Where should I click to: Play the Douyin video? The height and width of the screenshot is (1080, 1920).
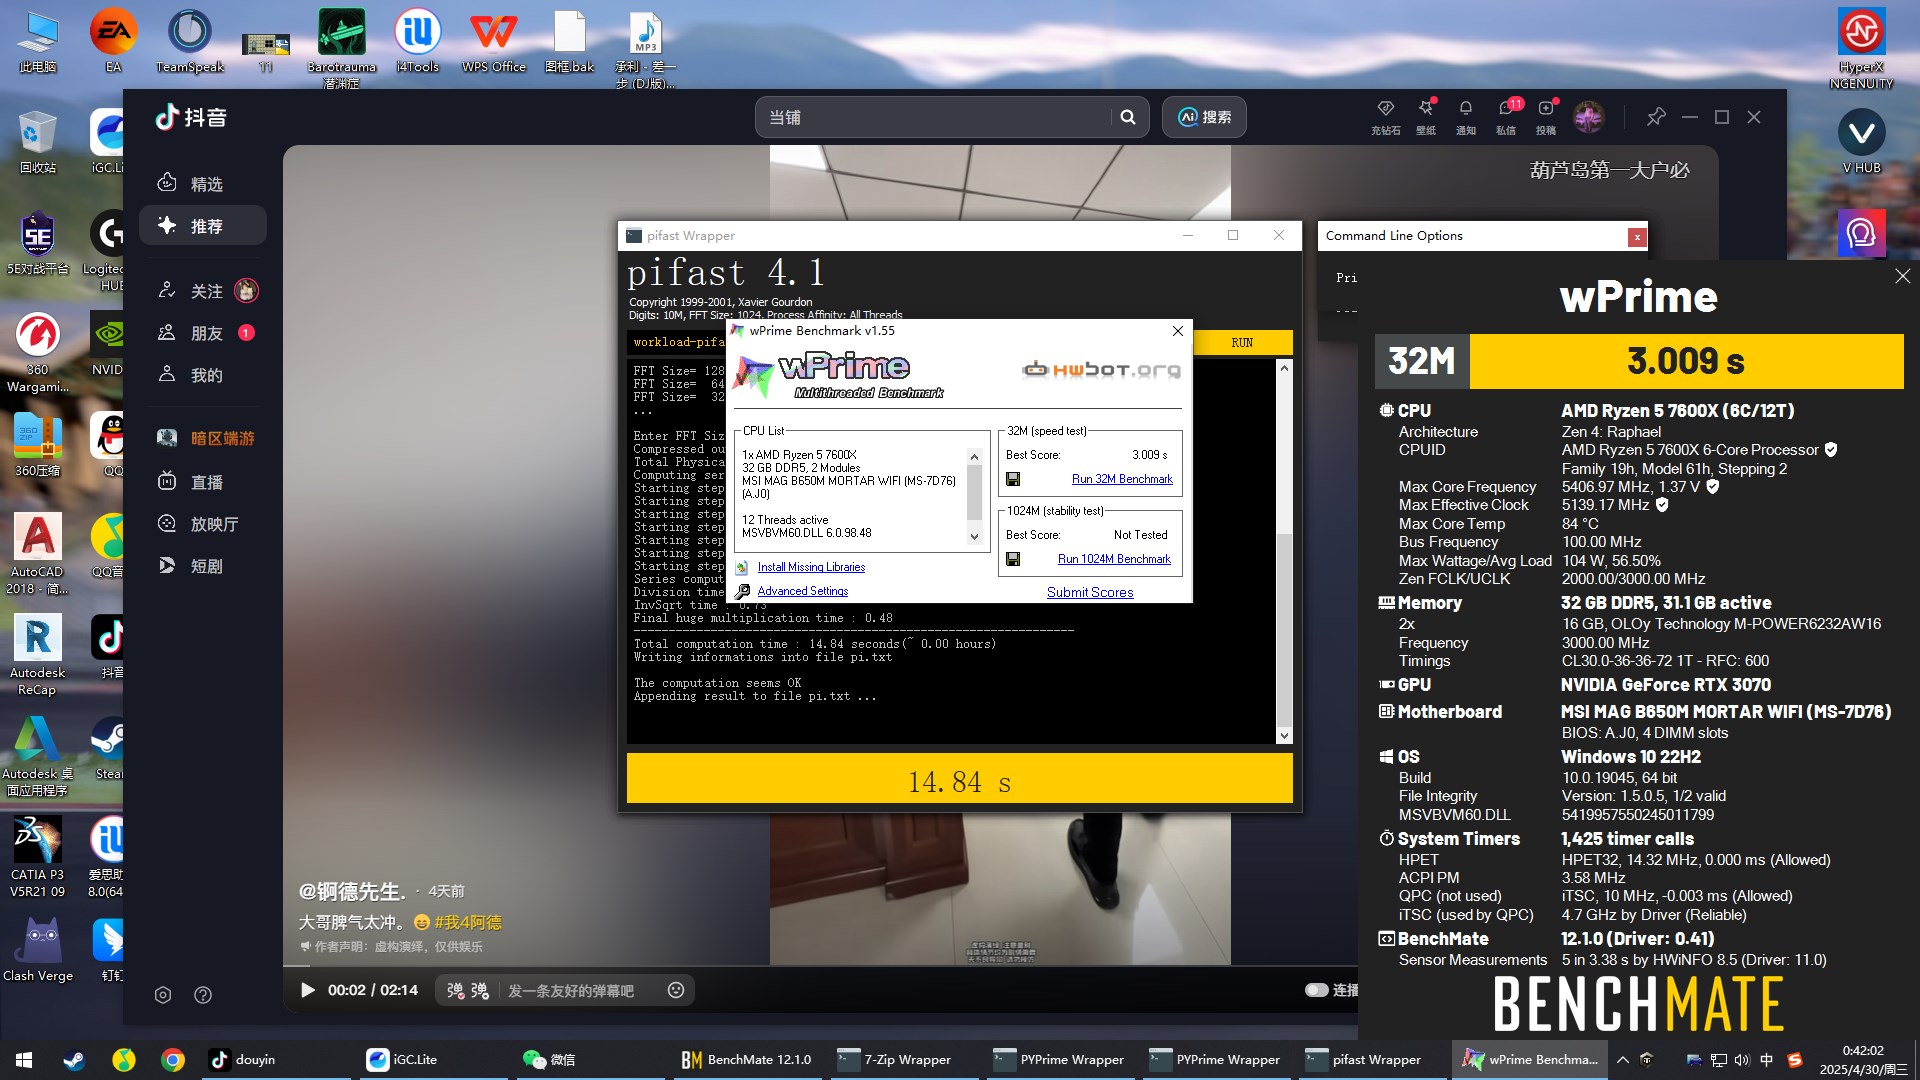(308, 990)
